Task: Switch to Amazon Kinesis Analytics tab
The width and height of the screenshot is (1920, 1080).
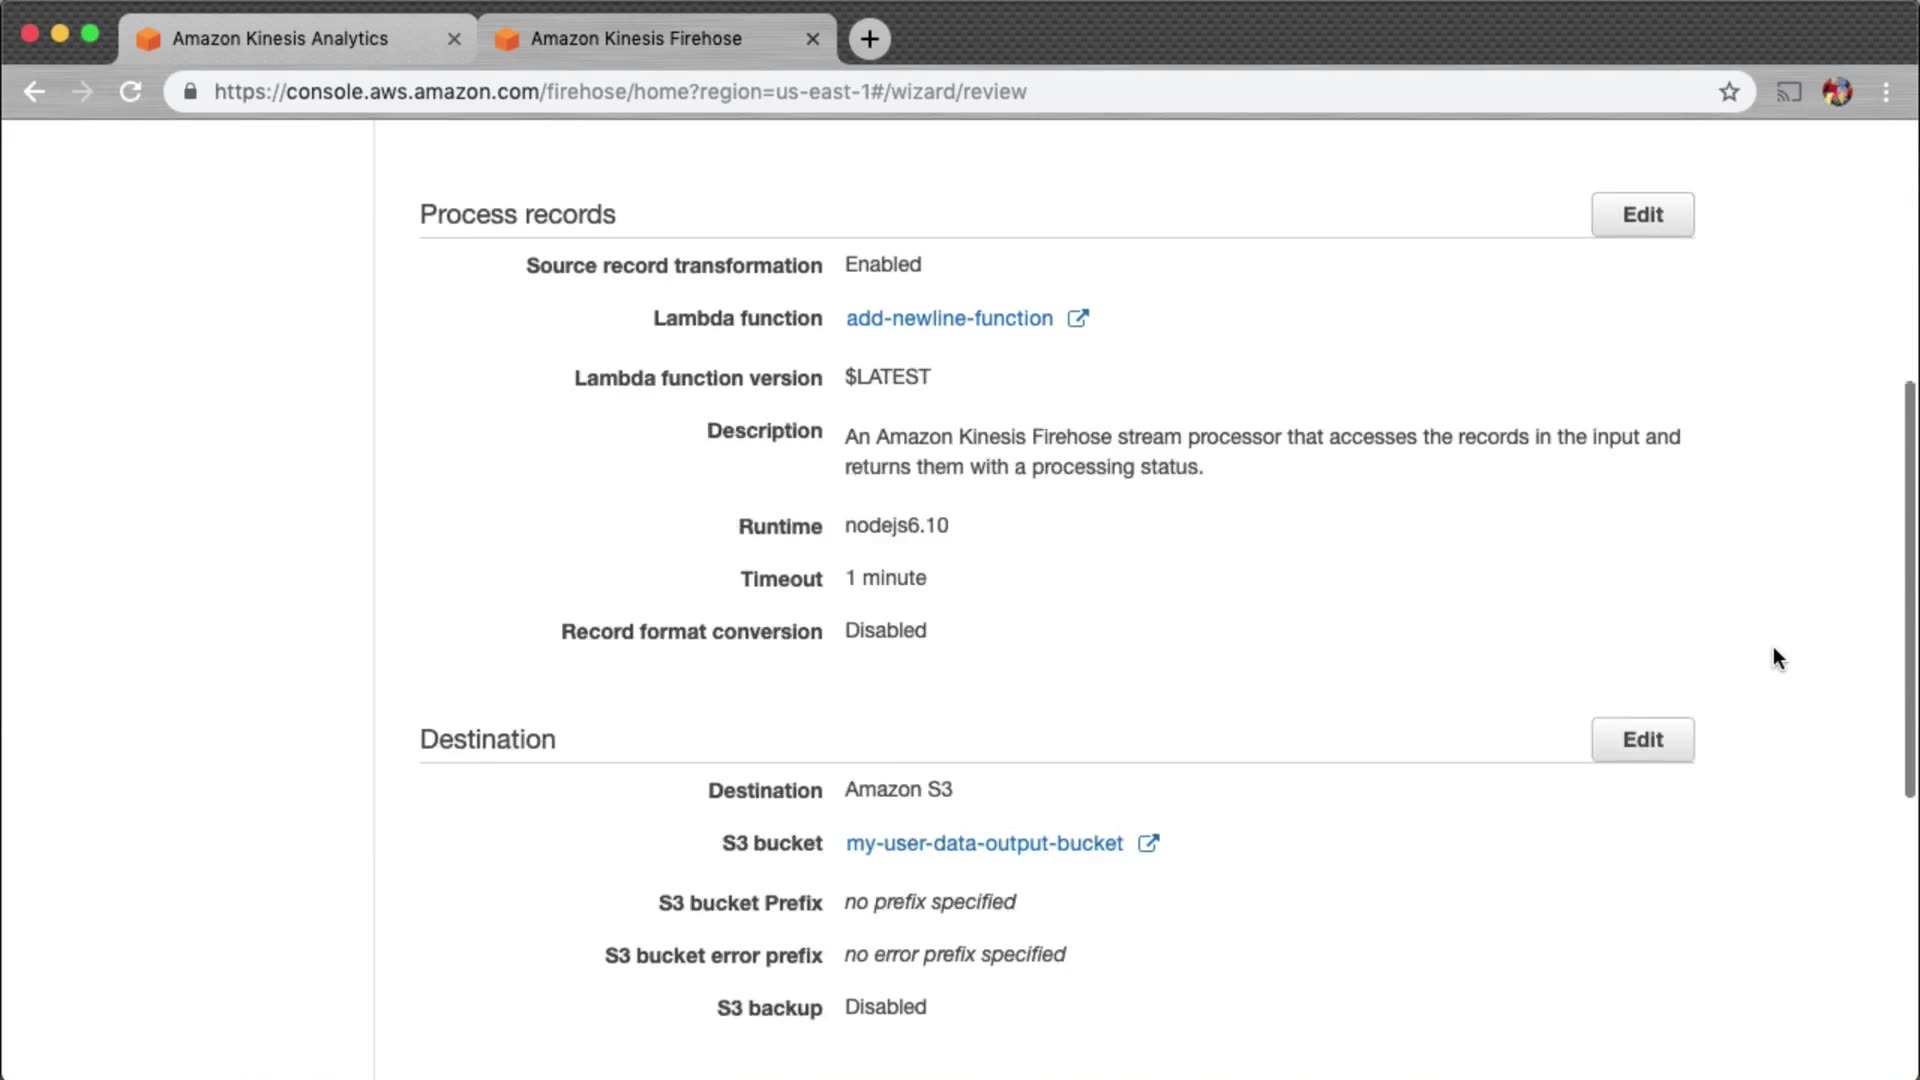Action: tap(280, 39)
